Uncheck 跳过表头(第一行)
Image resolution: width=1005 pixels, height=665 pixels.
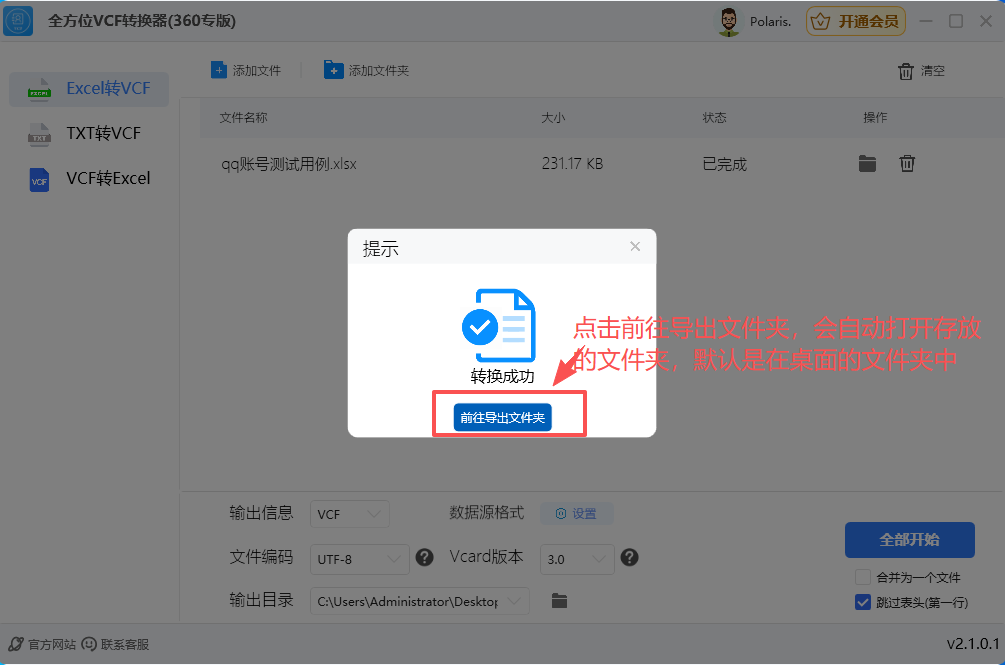(862, 602)
